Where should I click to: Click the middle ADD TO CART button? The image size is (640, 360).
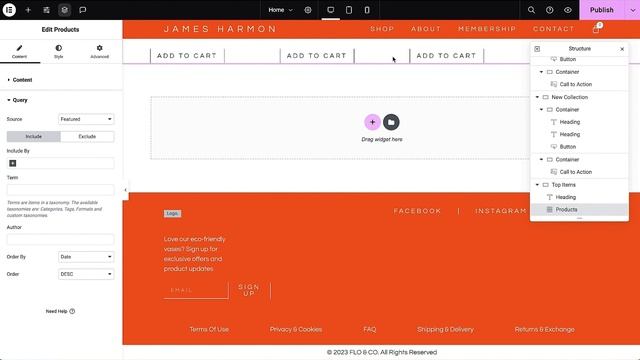coord(317,56)
